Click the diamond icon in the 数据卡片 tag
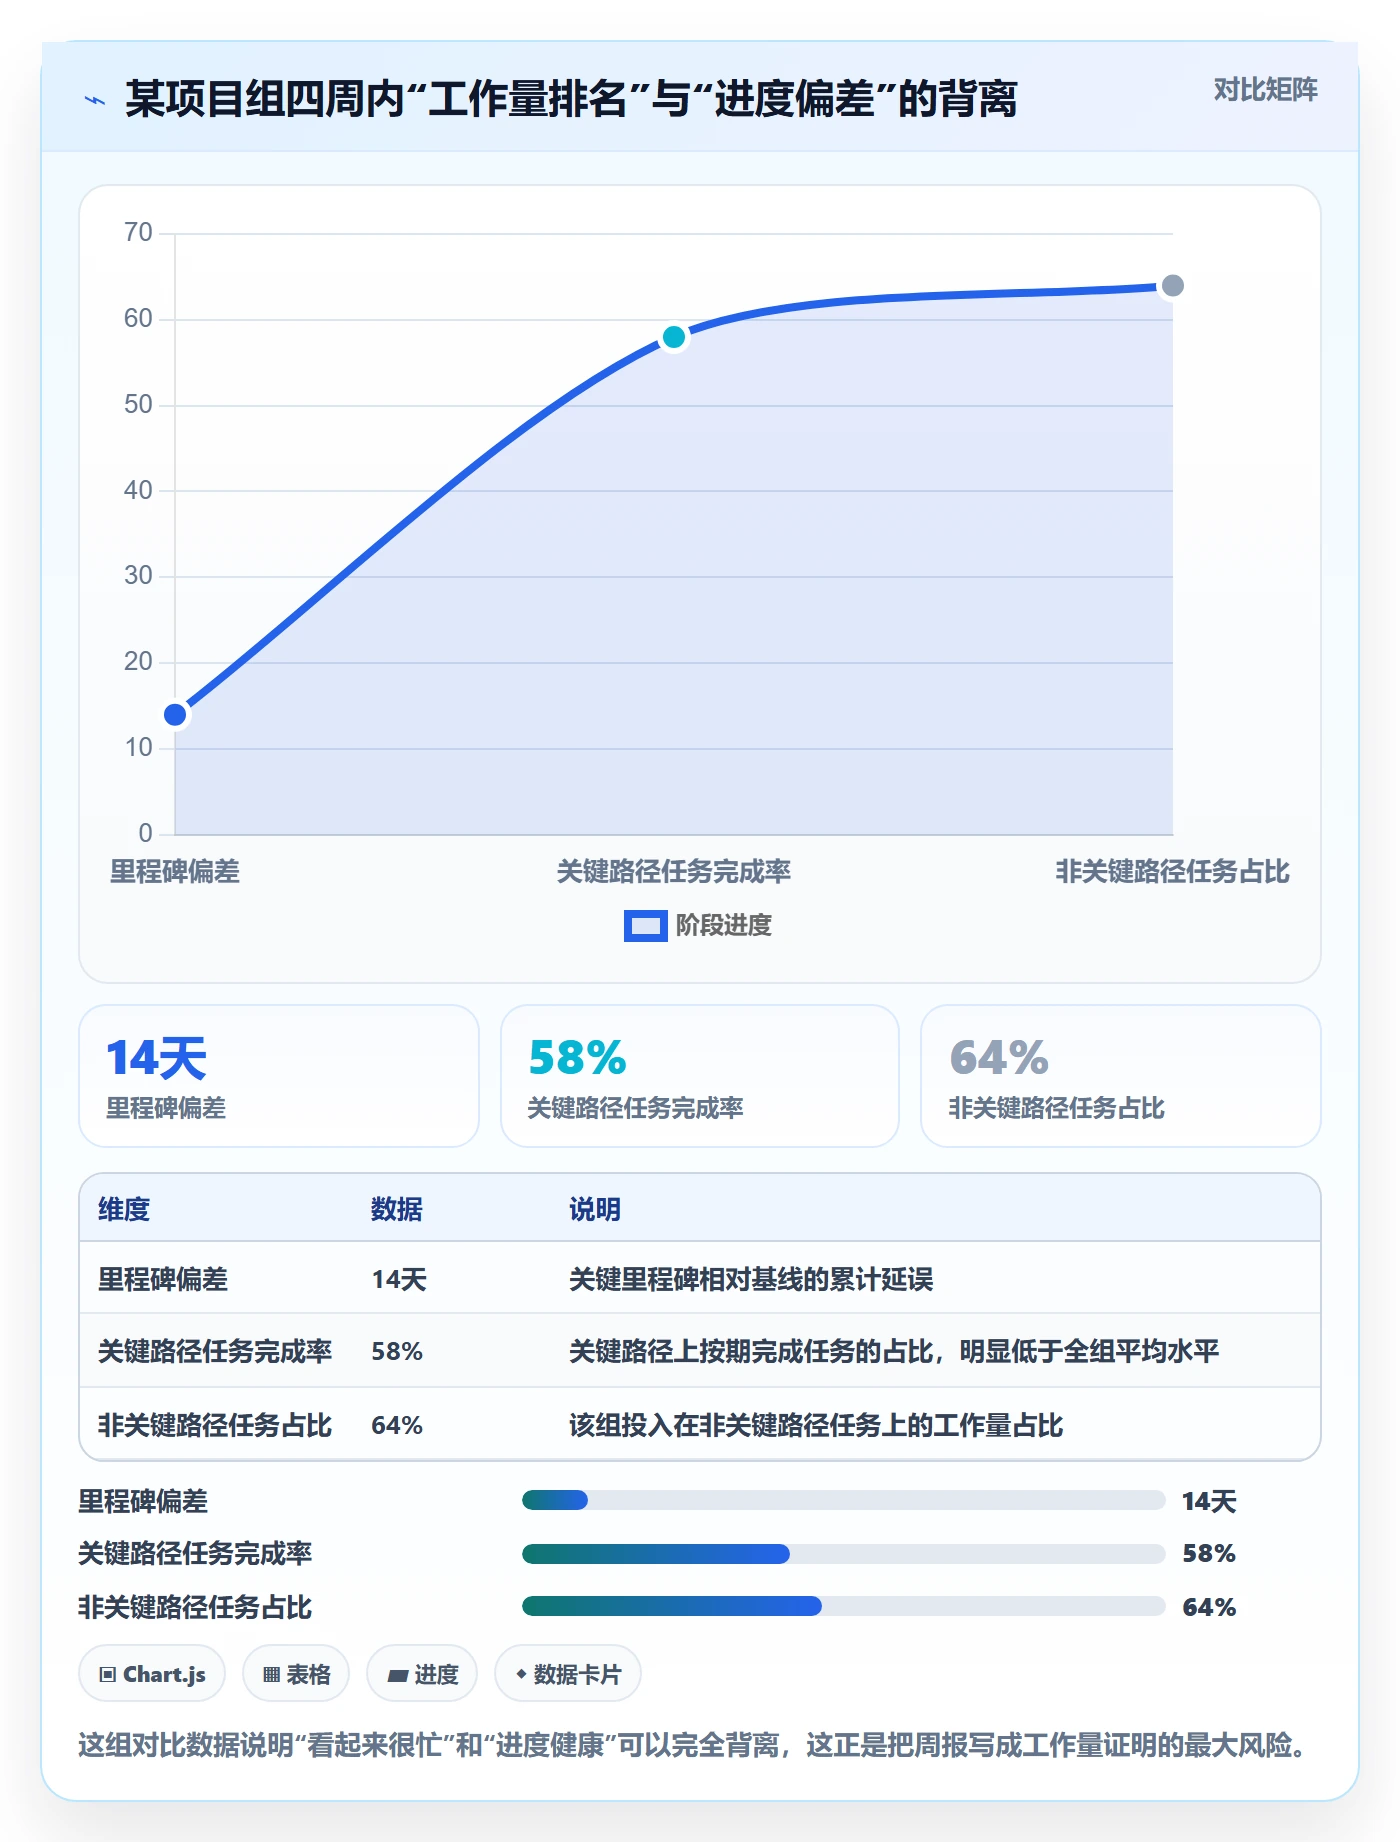 [521, 1674]
